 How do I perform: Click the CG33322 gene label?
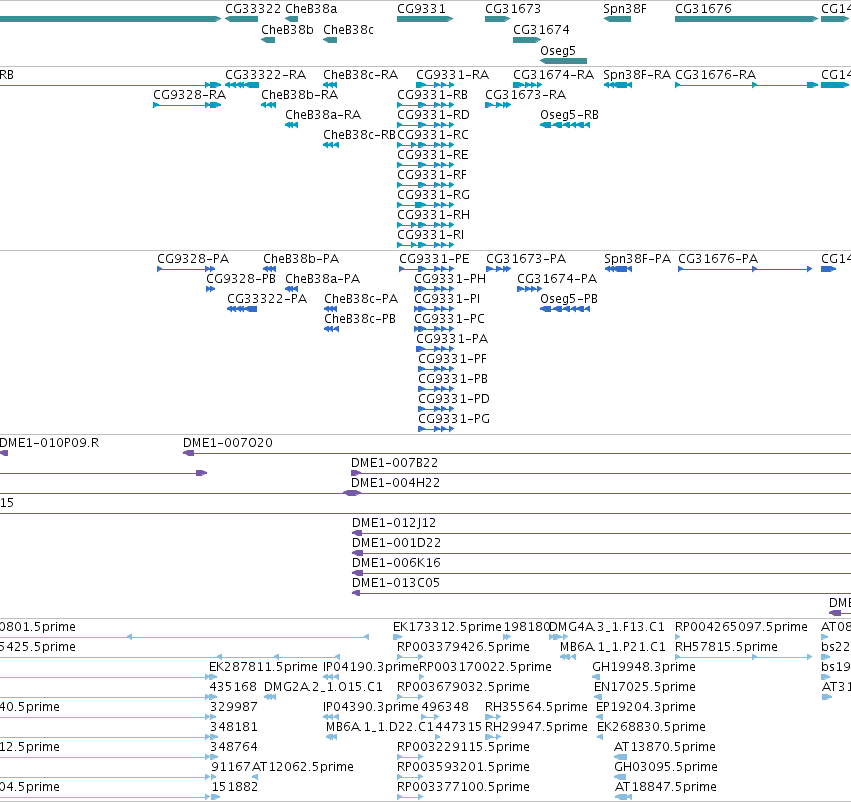(x=253, y=9)
